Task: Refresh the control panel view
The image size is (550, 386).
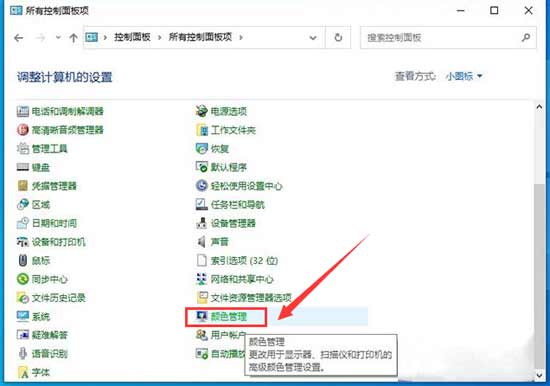Action: [x=338, y=37]
